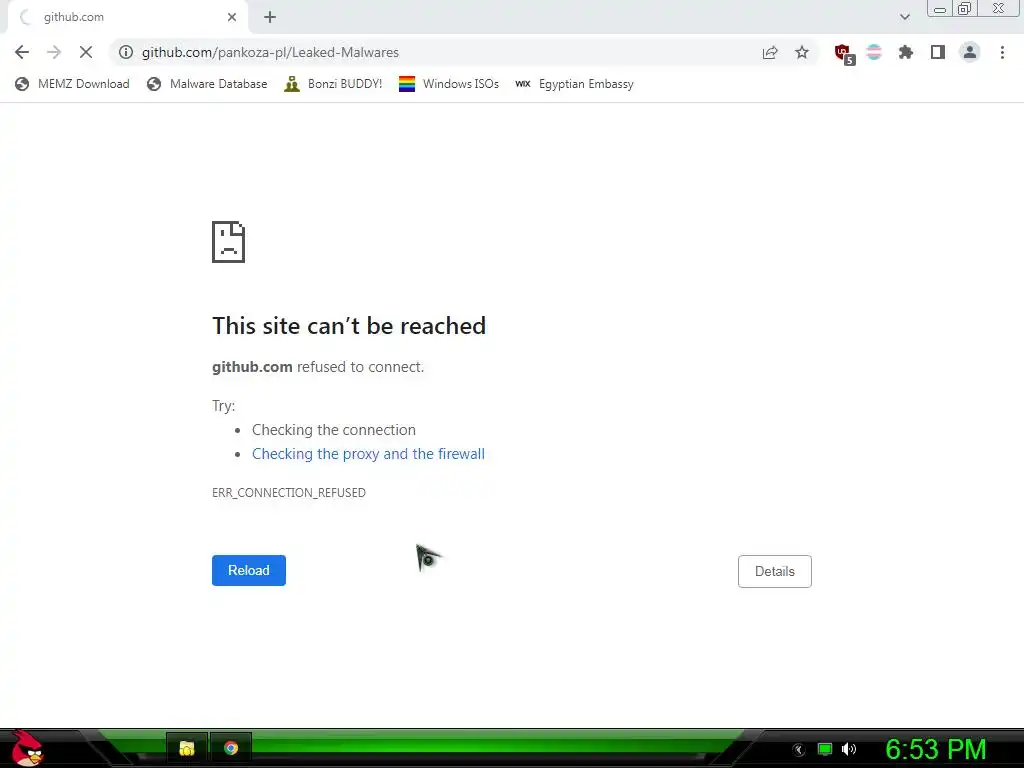The height and width of the screenshot is (768, 1024).
Task: Follow the proxy and firewall link
Action: tap(368, 454)
